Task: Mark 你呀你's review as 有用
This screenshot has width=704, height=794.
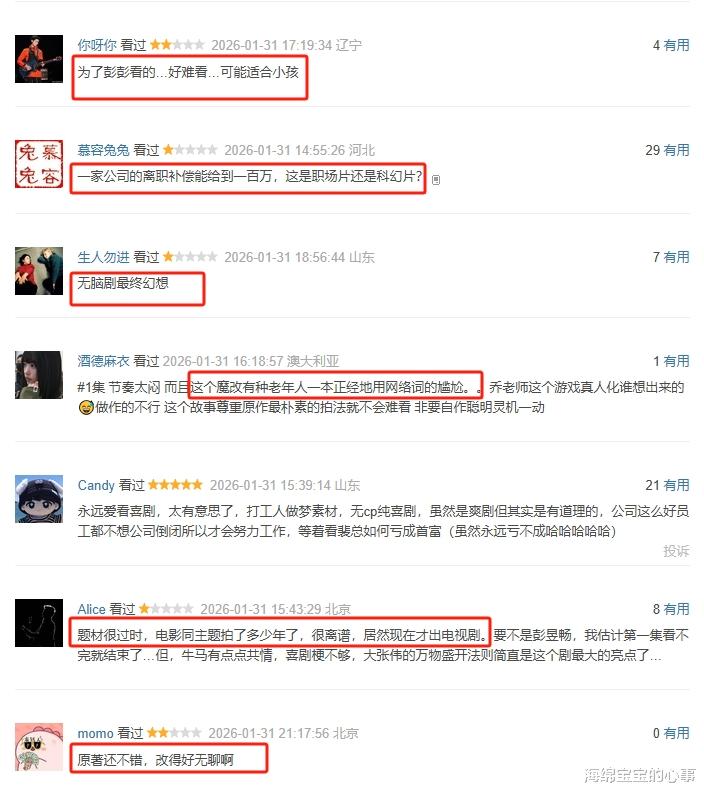Action: [x=676, y=45]
